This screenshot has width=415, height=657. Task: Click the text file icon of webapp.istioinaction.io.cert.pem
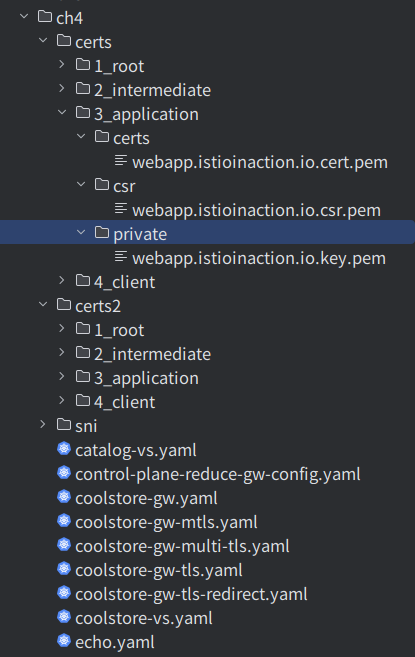tap(121, 160)
